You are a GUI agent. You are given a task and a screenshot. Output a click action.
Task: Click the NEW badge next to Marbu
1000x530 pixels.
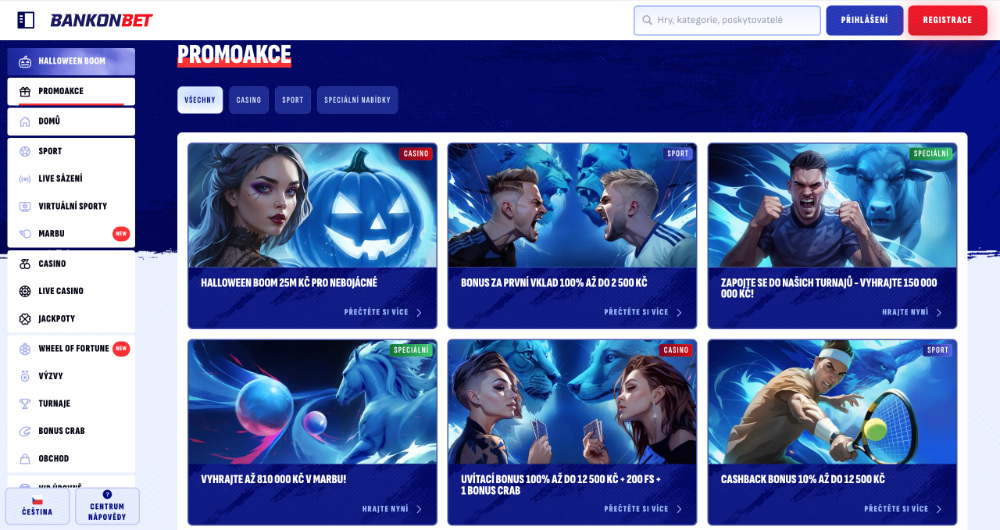(x=121, y=233)
